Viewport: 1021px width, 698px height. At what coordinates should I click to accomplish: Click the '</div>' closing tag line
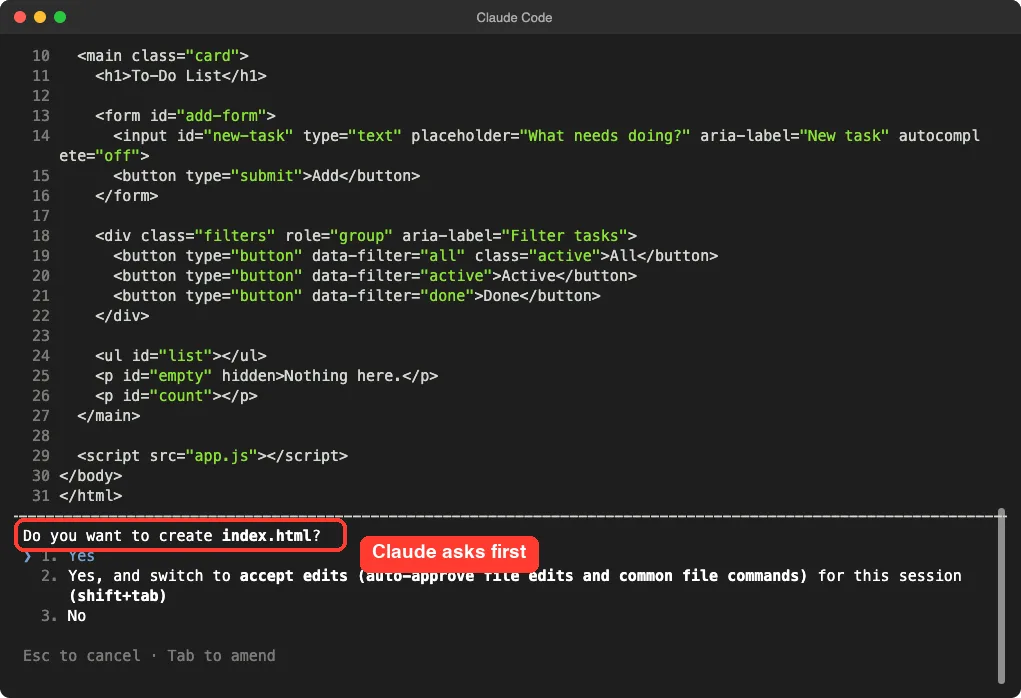pos(122,316)
